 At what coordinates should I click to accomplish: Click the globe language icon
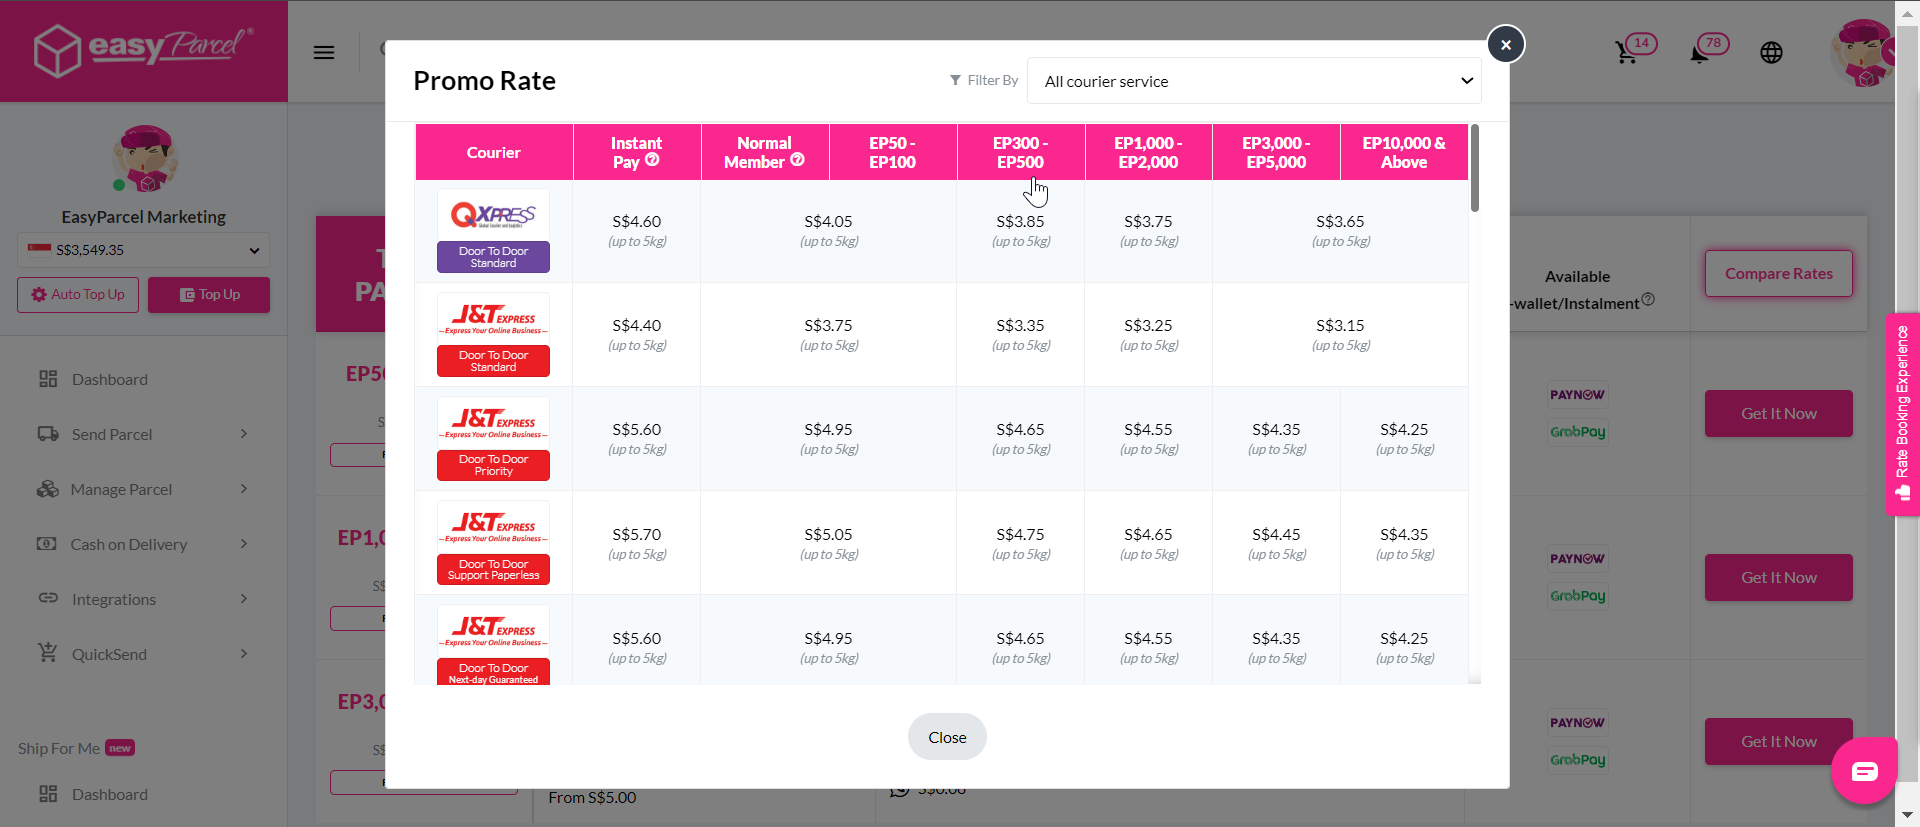tap(1771, 52)
